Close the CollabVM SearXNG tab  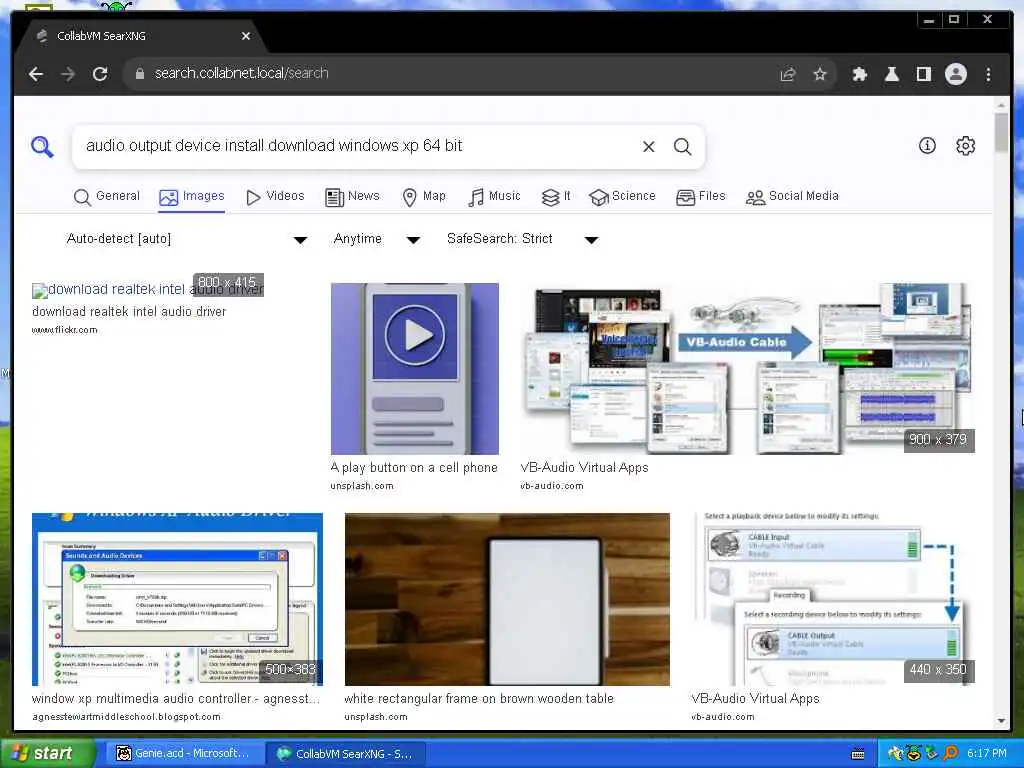click(246, 36)
